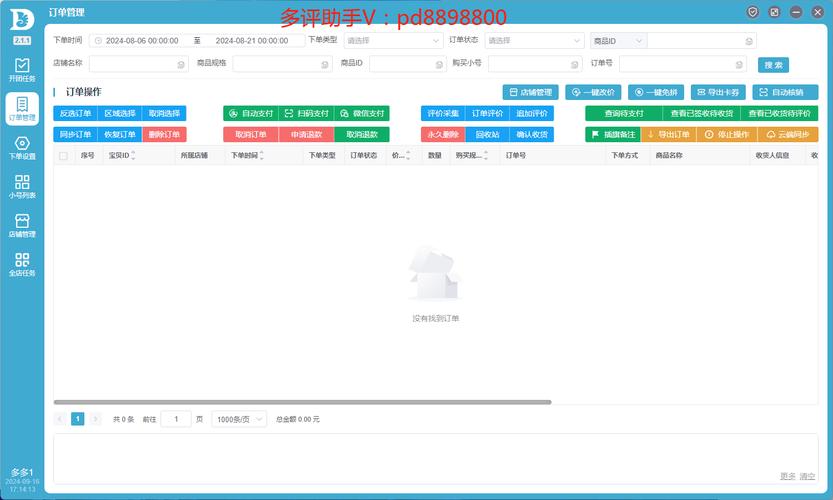
Task: Click the top 店铺管理 toolbar button
Action: 530,92
